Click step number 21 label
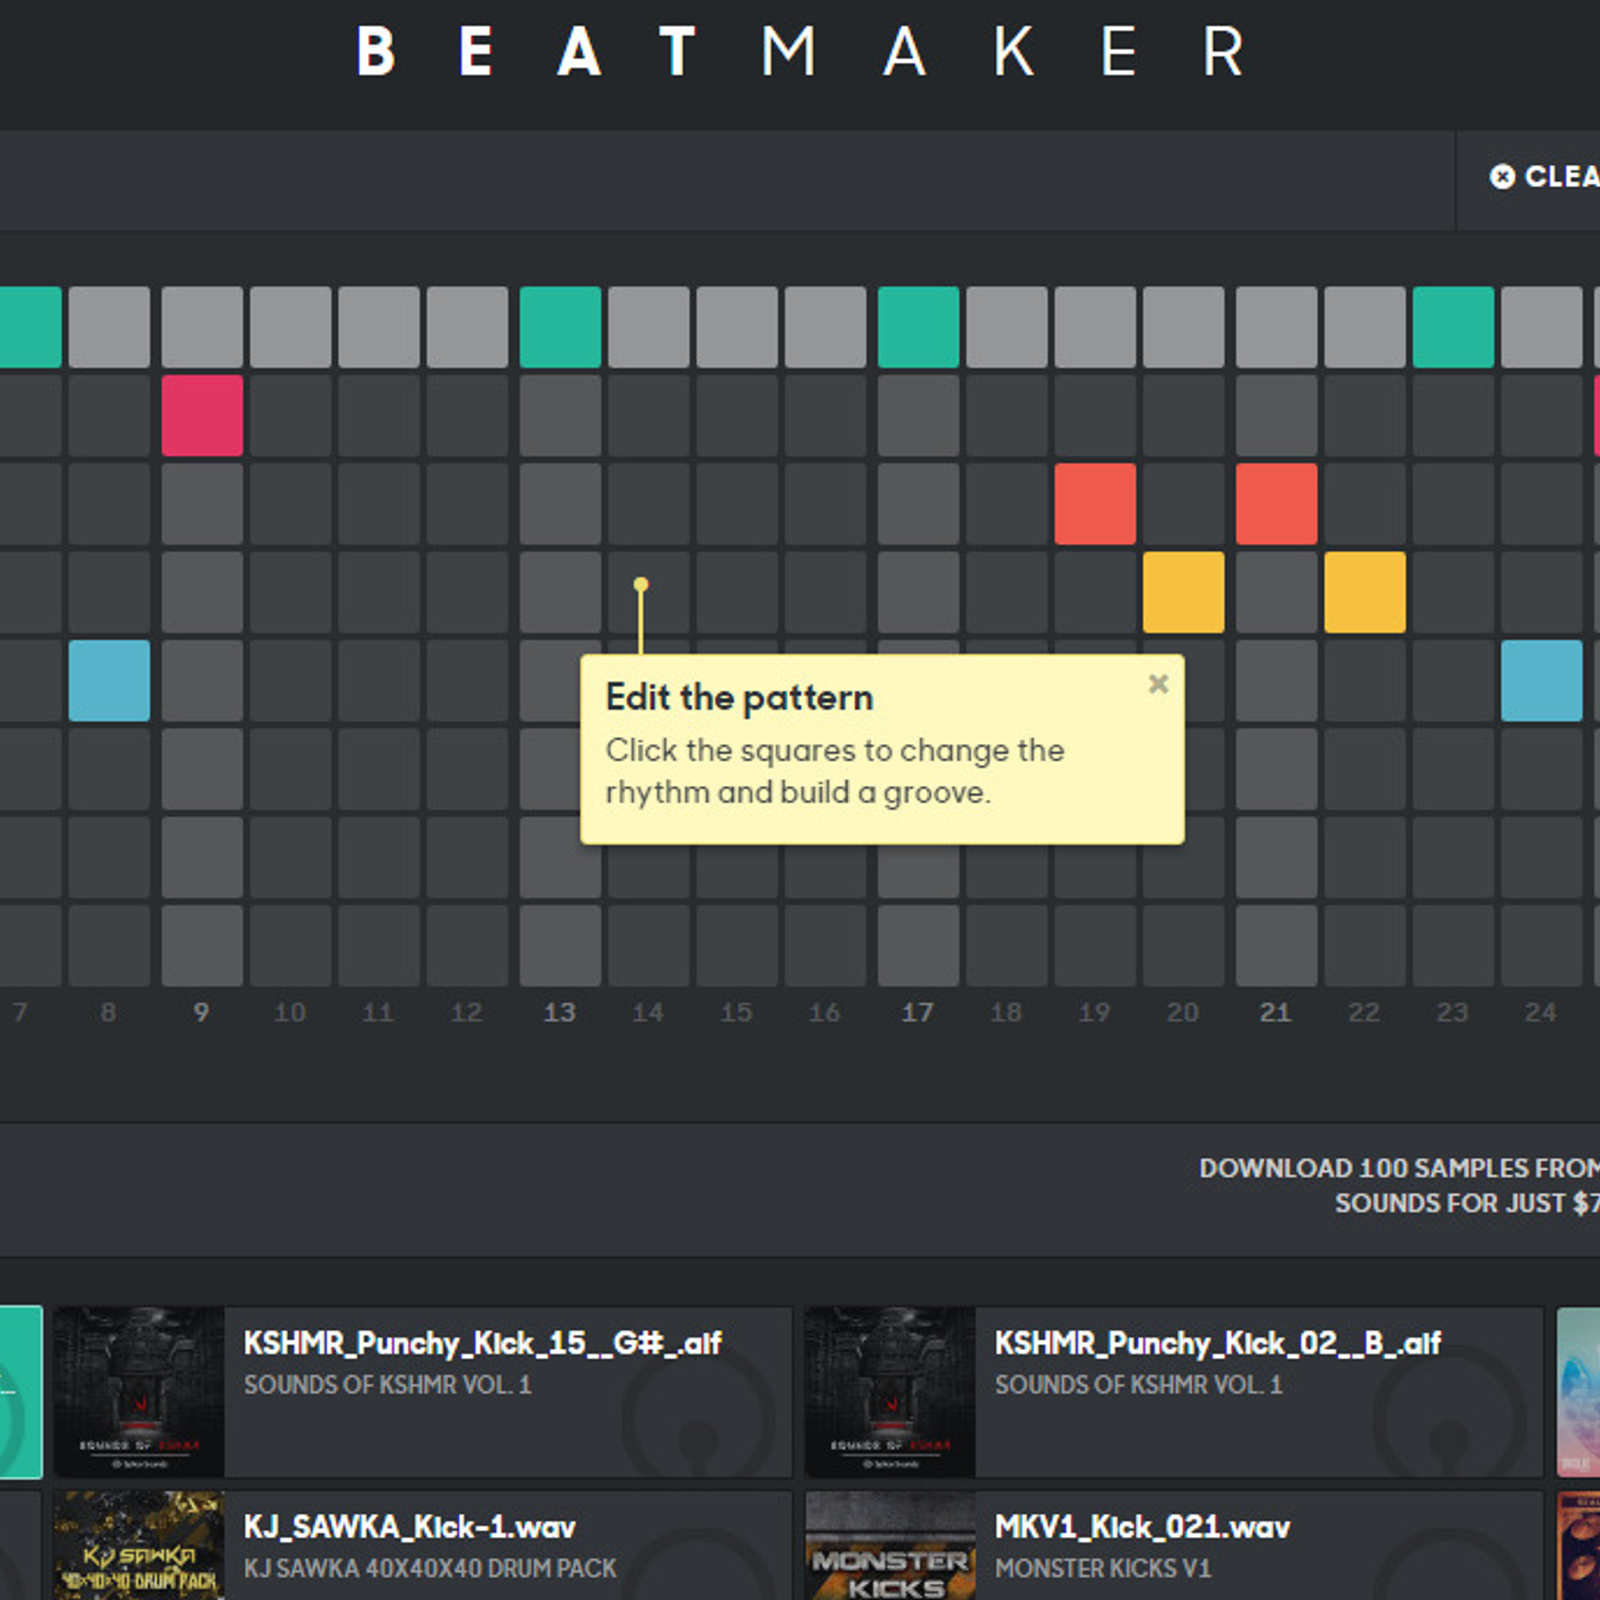 pos(1276,1013)
